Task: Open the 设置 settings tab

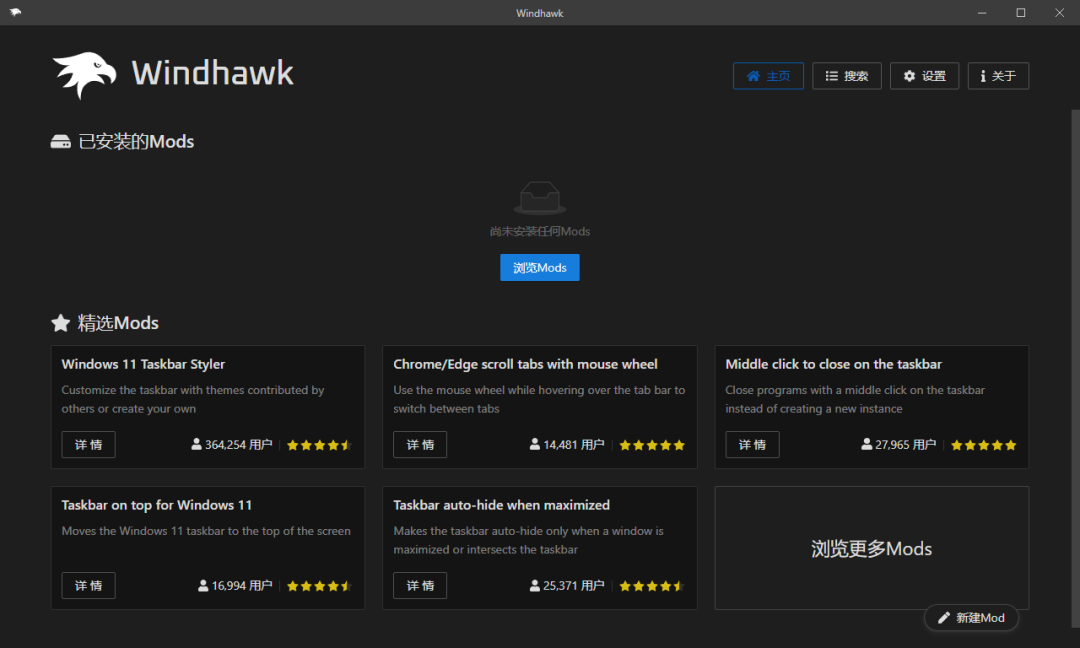Action: 924,76
